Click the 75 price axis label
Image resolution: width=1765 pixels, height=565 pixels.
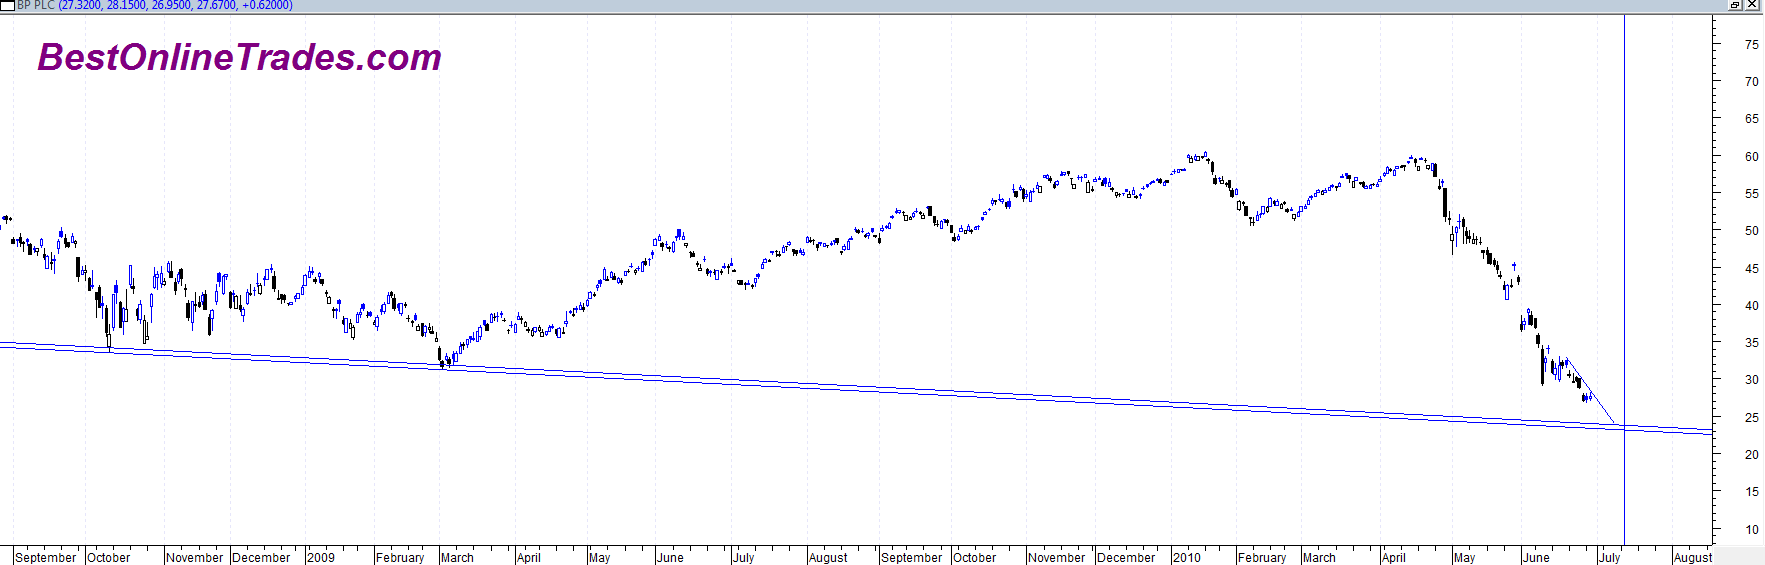(x=1751, y=44)
